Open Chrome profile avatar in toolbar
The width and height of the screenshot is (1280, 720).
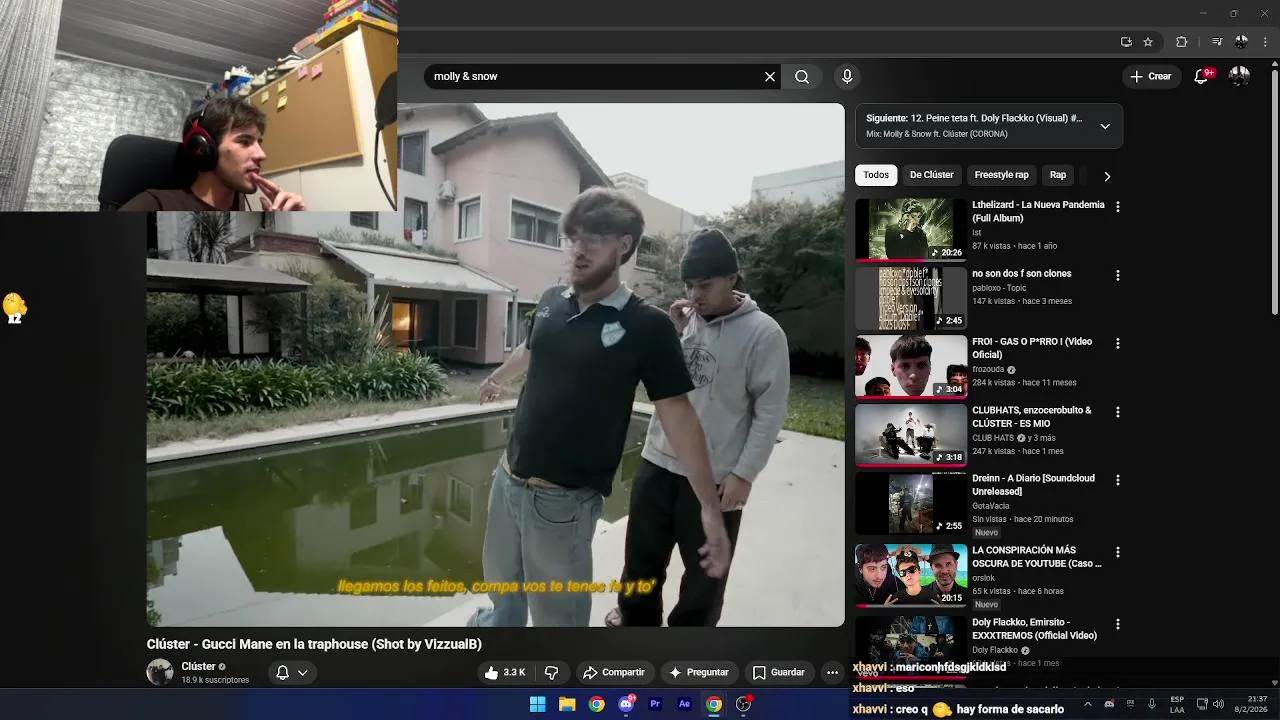tap(1241, 42)
